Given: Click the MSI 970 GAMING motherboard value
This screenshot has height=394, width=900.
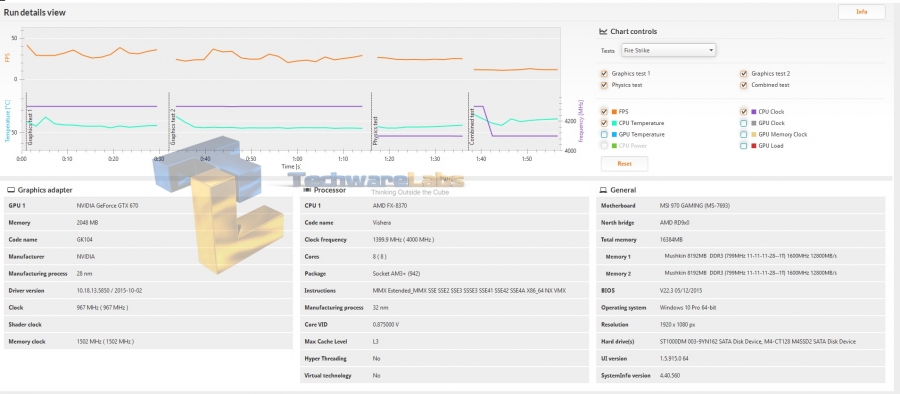Looking at the screenshot, I should (695, 205).
